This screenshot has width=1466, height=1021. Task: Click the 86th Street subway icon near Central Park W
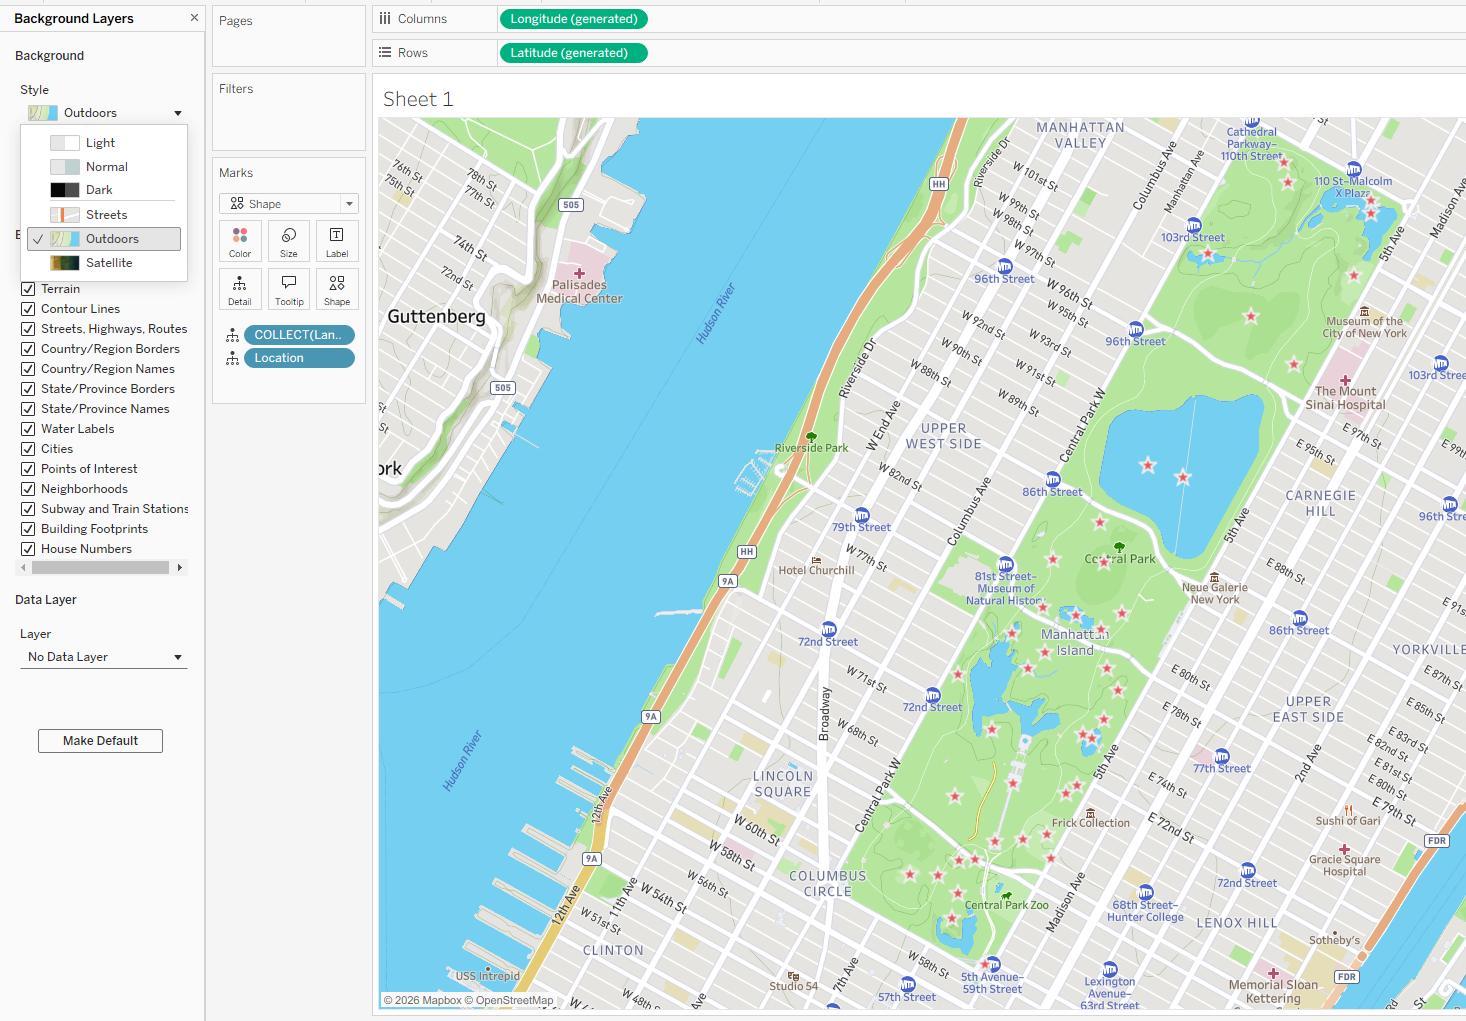point(1053,479)
